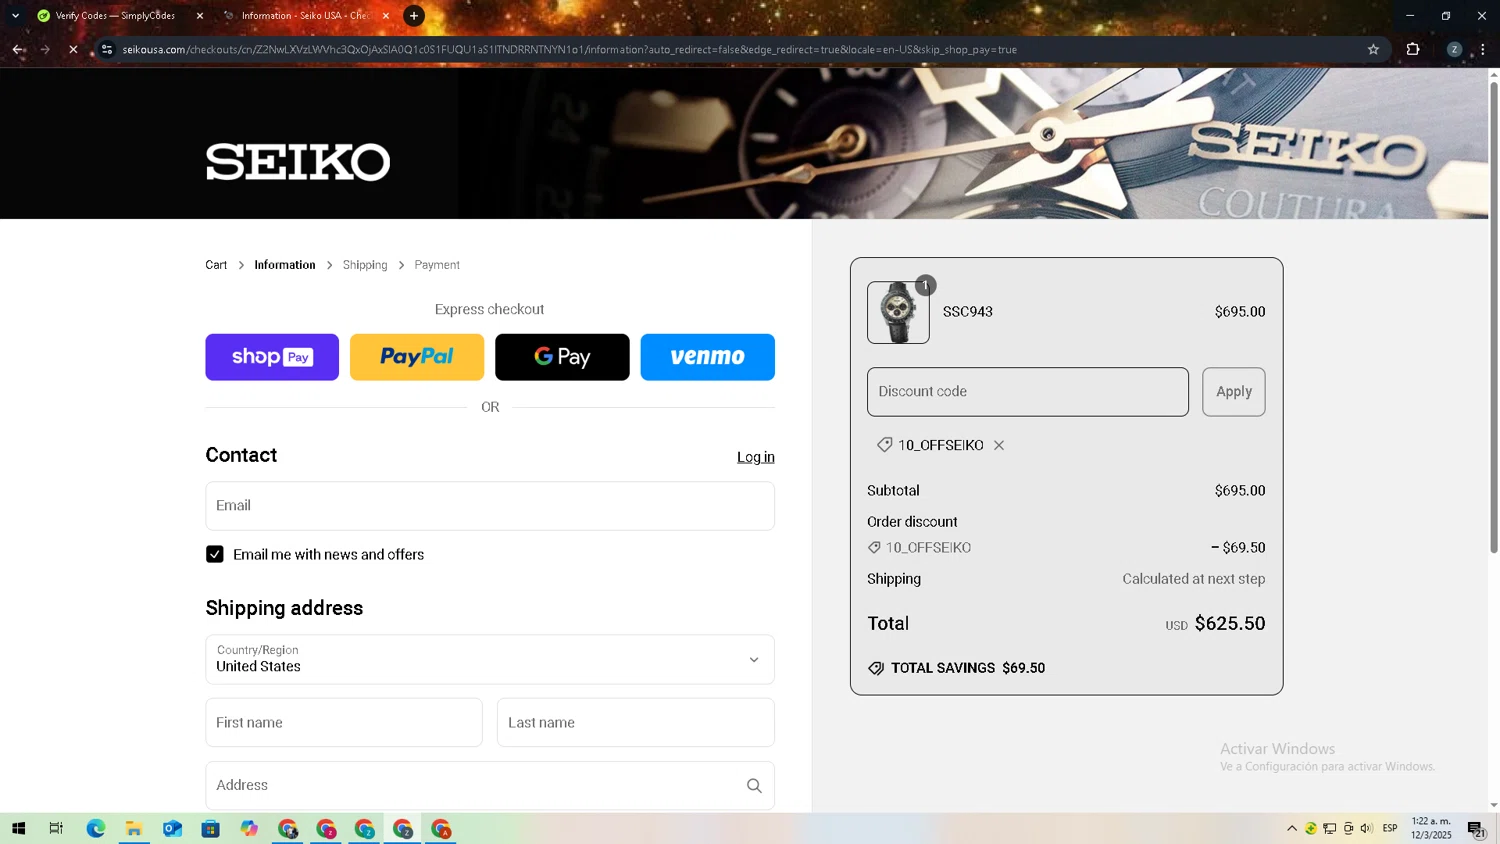This screenshot has height=844, width=1500.
Task: Close the Verify Codes browser tab
Action: (200, 16)
